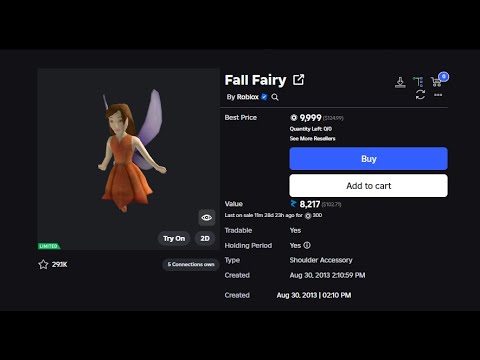480x360 pixels.
Task: Switch the preview to 2D
Action: (205, 238)
